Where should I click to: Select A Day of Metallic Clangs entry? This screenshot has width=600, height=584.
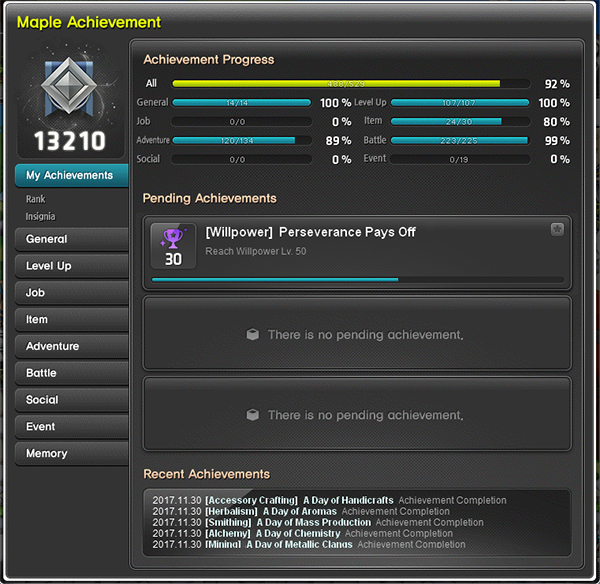[309, 544]
